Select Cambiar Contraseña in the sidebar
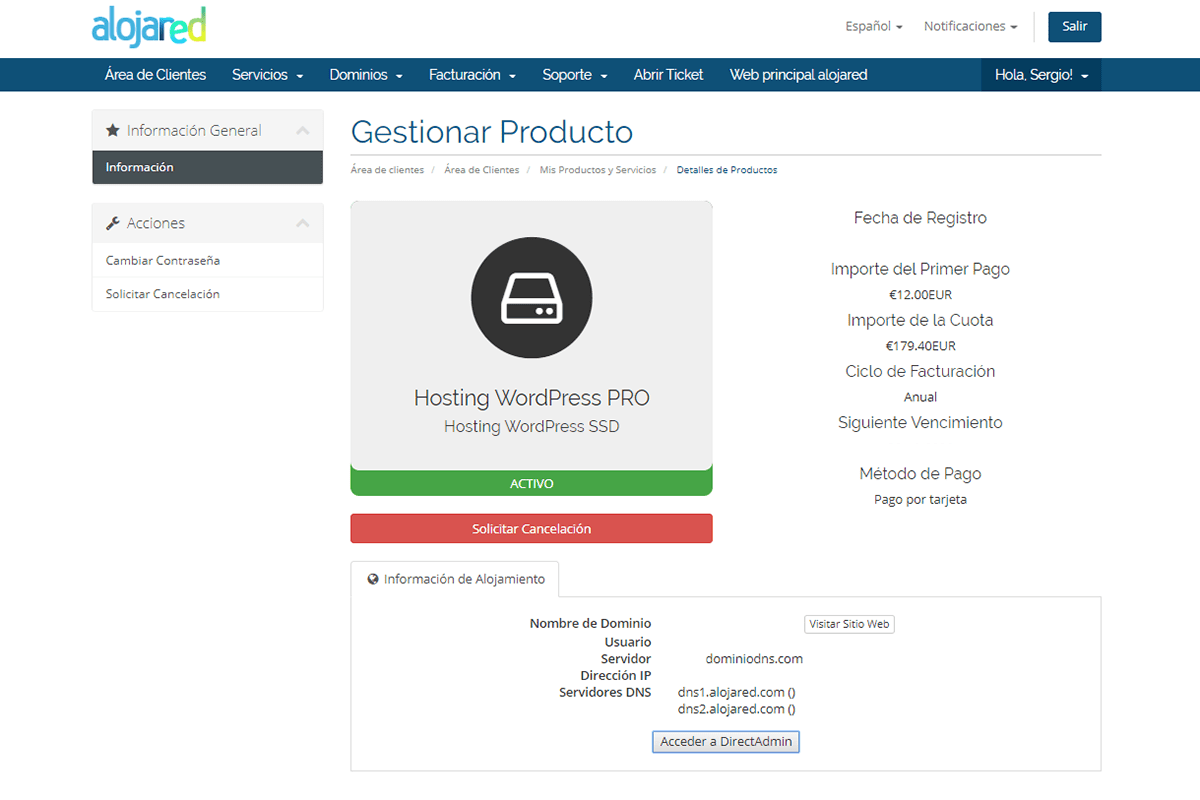The image size is (1200, 800). [x=163, y=261]
